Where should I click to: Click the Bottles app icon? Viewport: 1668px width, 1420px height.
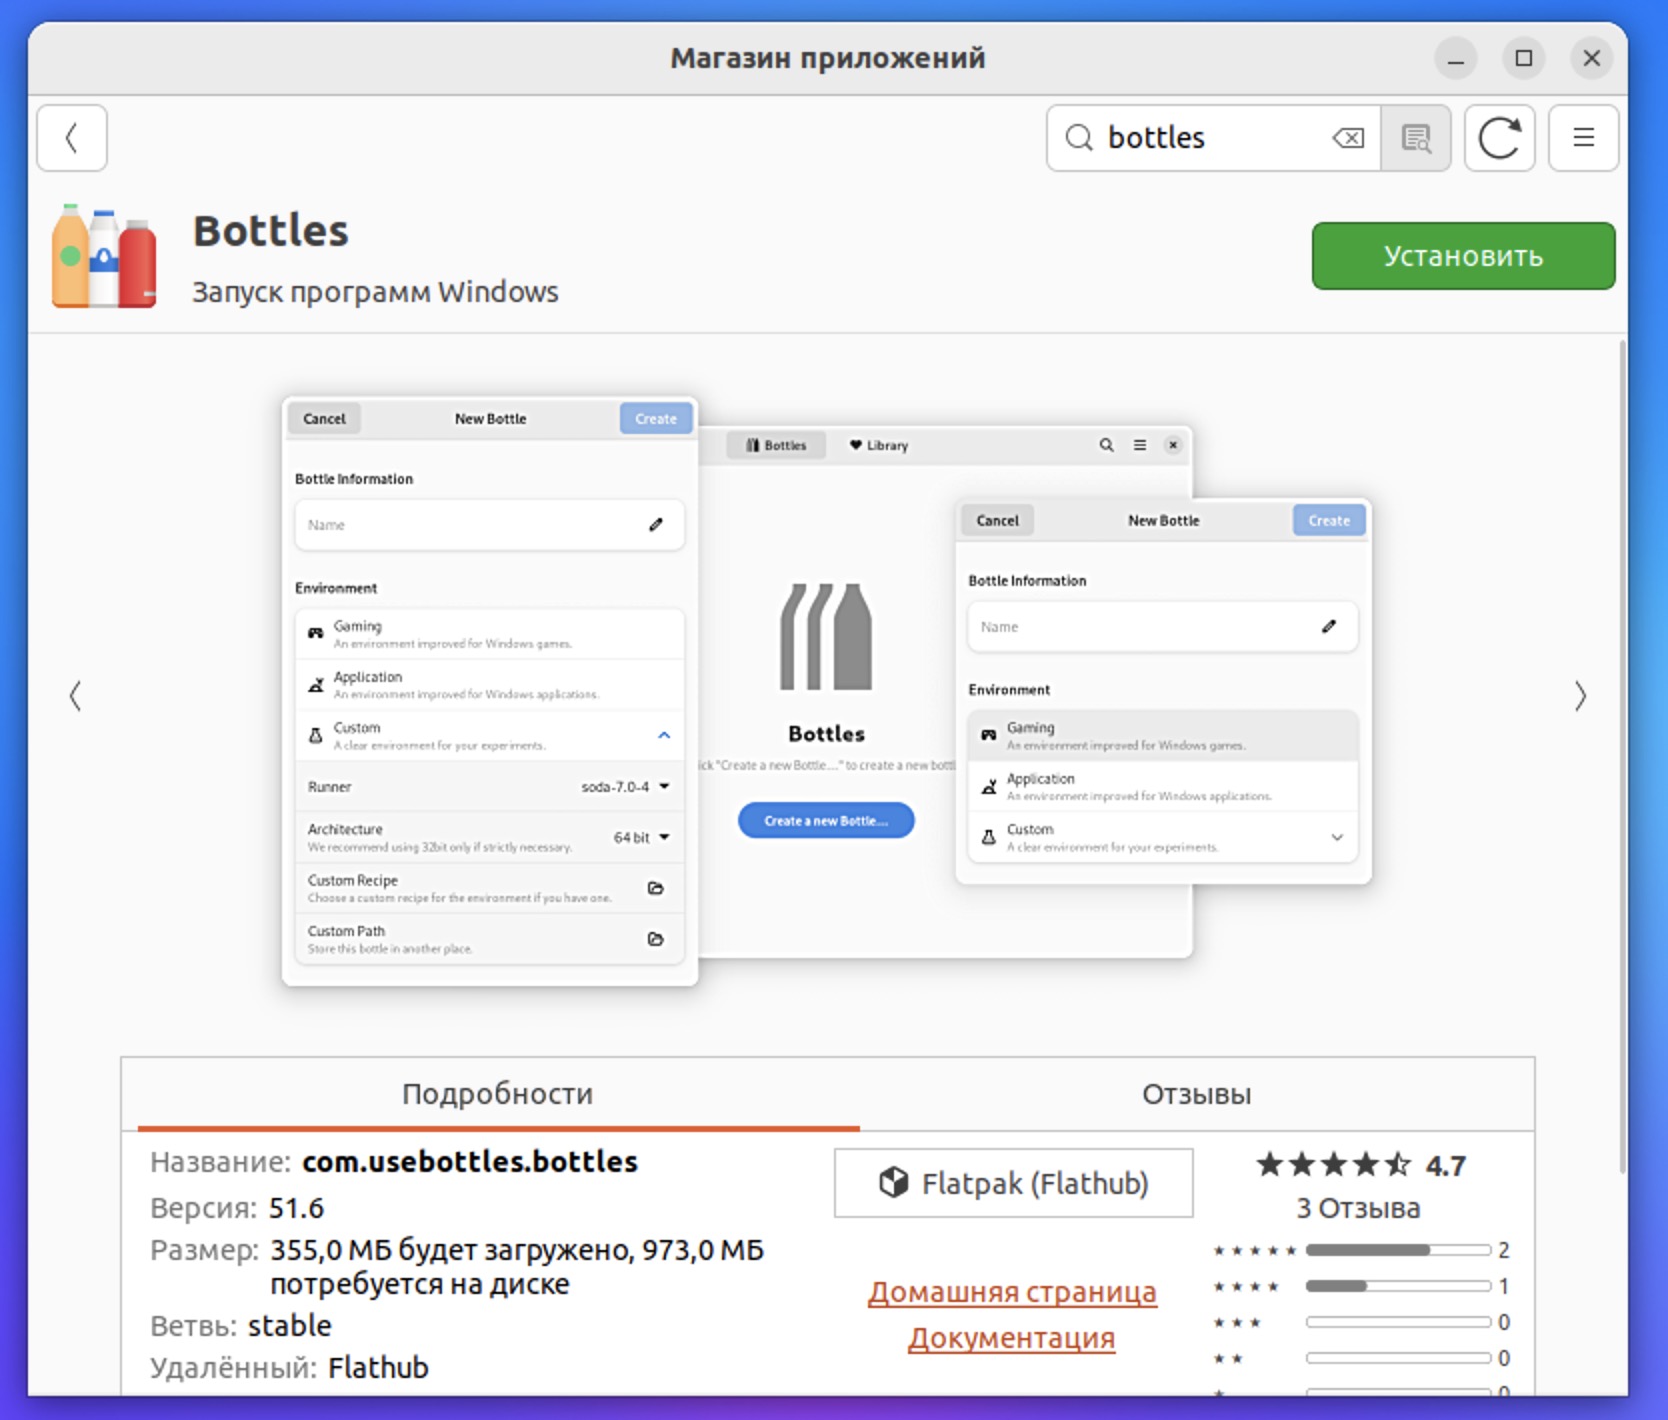point(104,256)
